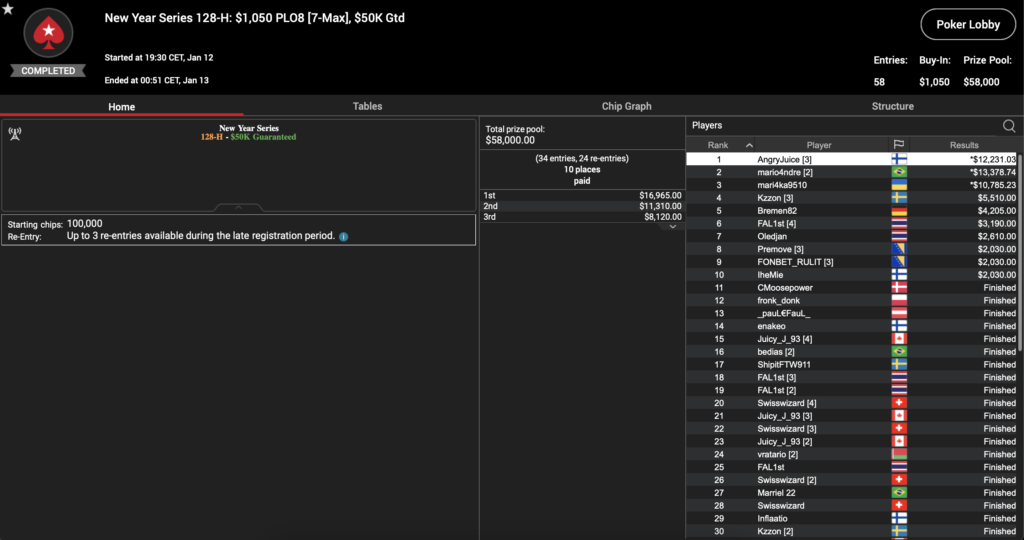The image size is (1024, 540).
Task: Click the broadcast antenna icon
Action: pos(15,132)
